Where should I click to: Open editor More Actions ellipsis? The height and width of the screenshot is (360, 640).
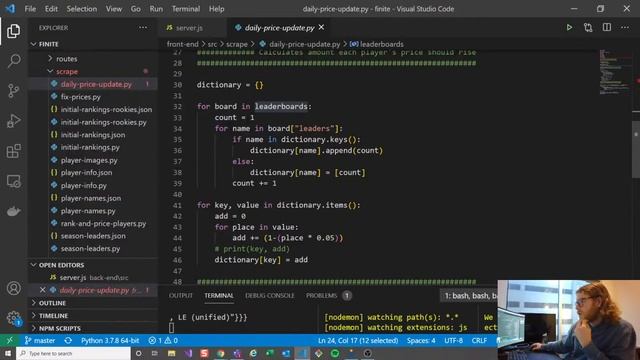pos(625,27)
